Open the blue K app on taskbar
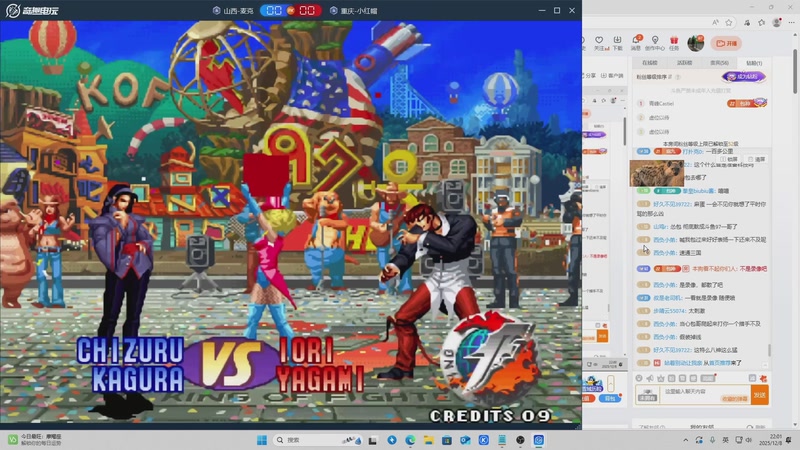Viewport: 800px width, 450px height. pyautogui.click(x=484, y=440)
